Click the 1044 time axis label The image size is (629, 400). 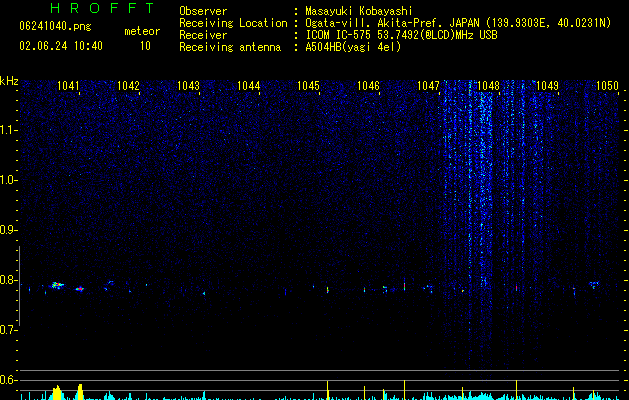point(248,85)
